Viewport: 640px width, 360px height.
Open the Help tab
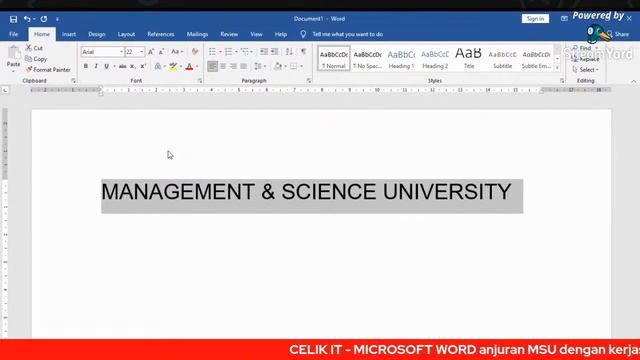point(280,34)
